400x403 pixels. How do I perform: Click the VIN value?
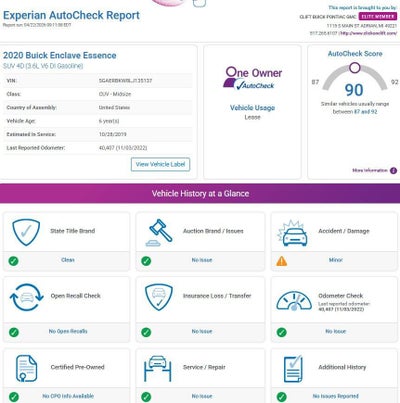point(125,81)
